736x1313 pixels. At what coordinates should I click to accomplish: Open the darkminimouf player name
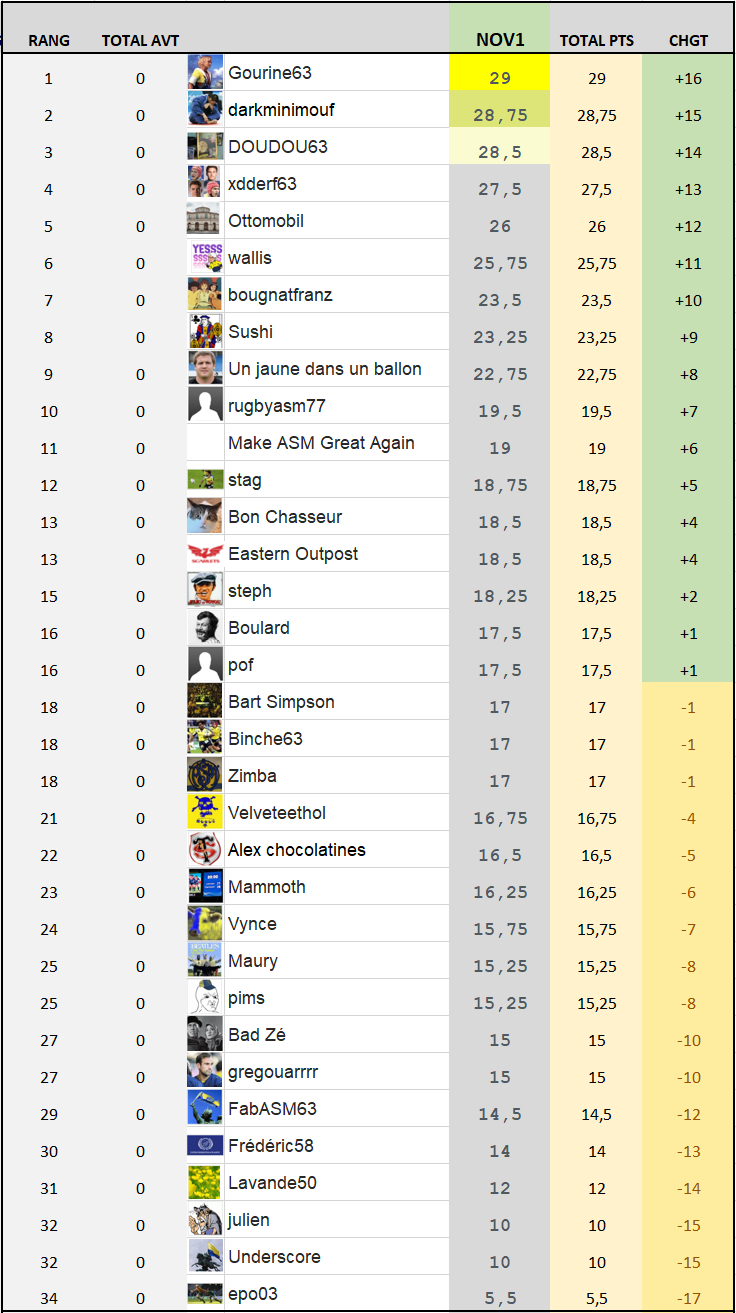coord(281,110)
